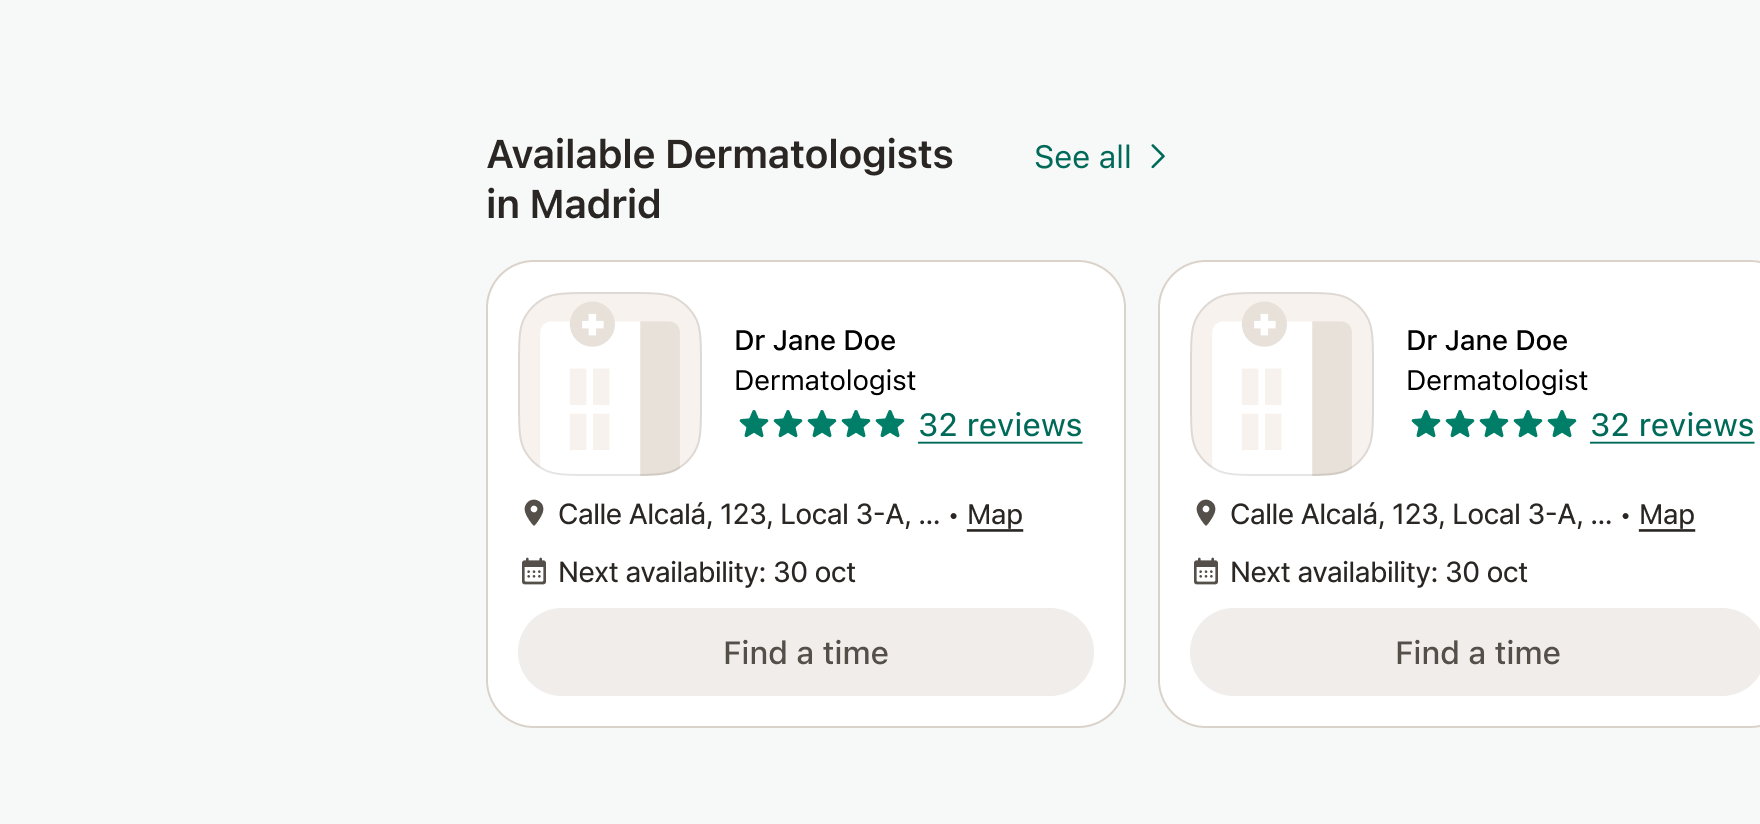Click first card's Calle Alcalá address text
The height and width of the screenshot is (824, 1760).
(749, 515)
